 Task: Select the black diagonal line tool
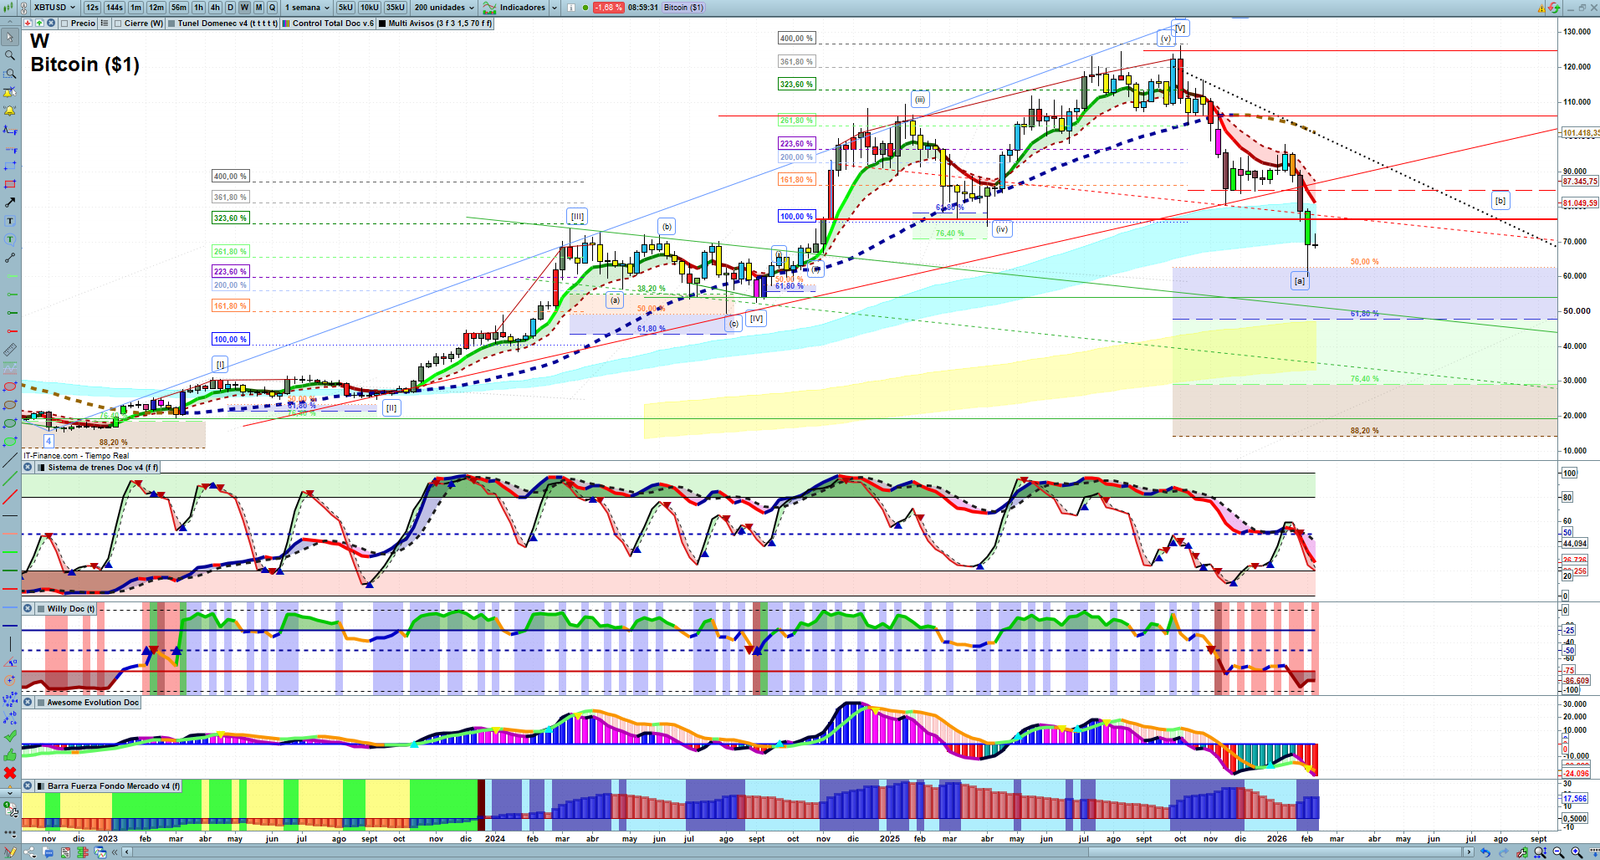tap(10, 460)
